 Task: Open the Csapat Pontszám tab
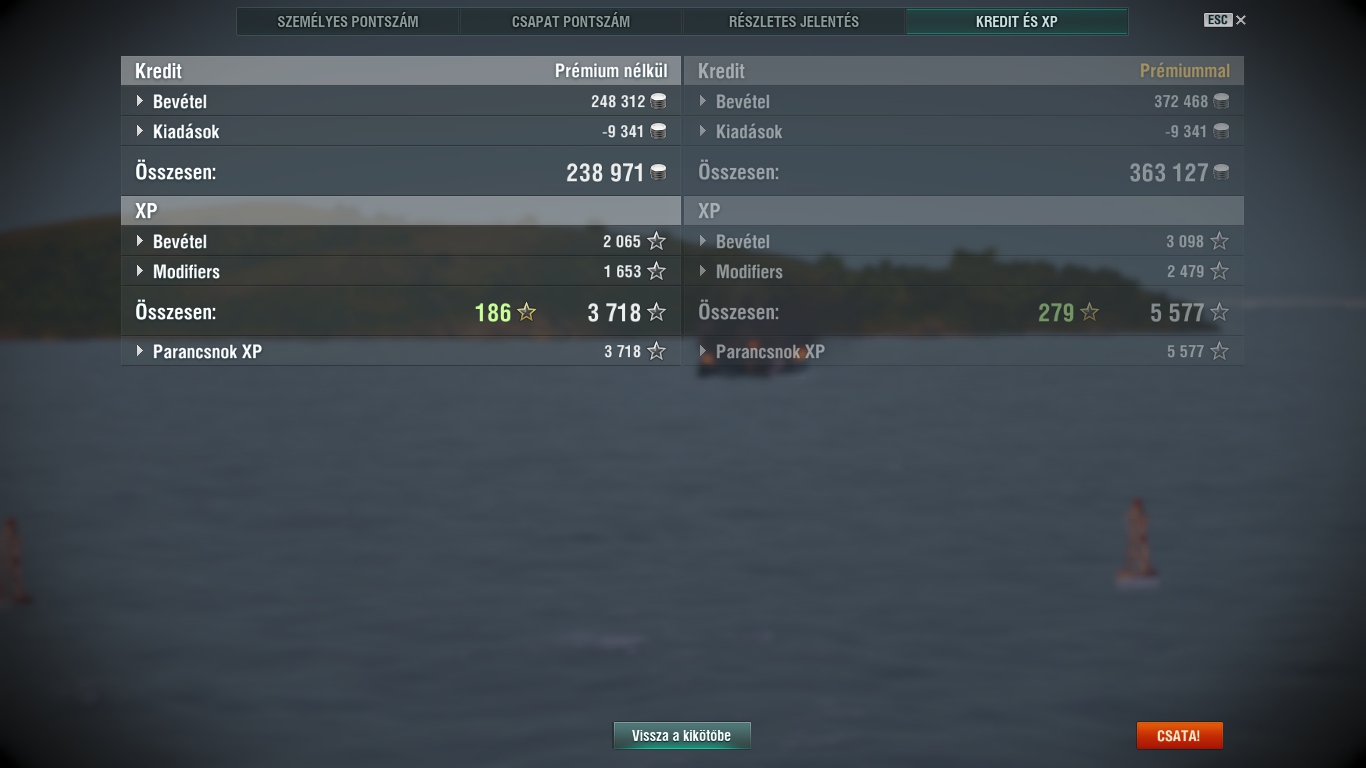click(x=571, y=21)
